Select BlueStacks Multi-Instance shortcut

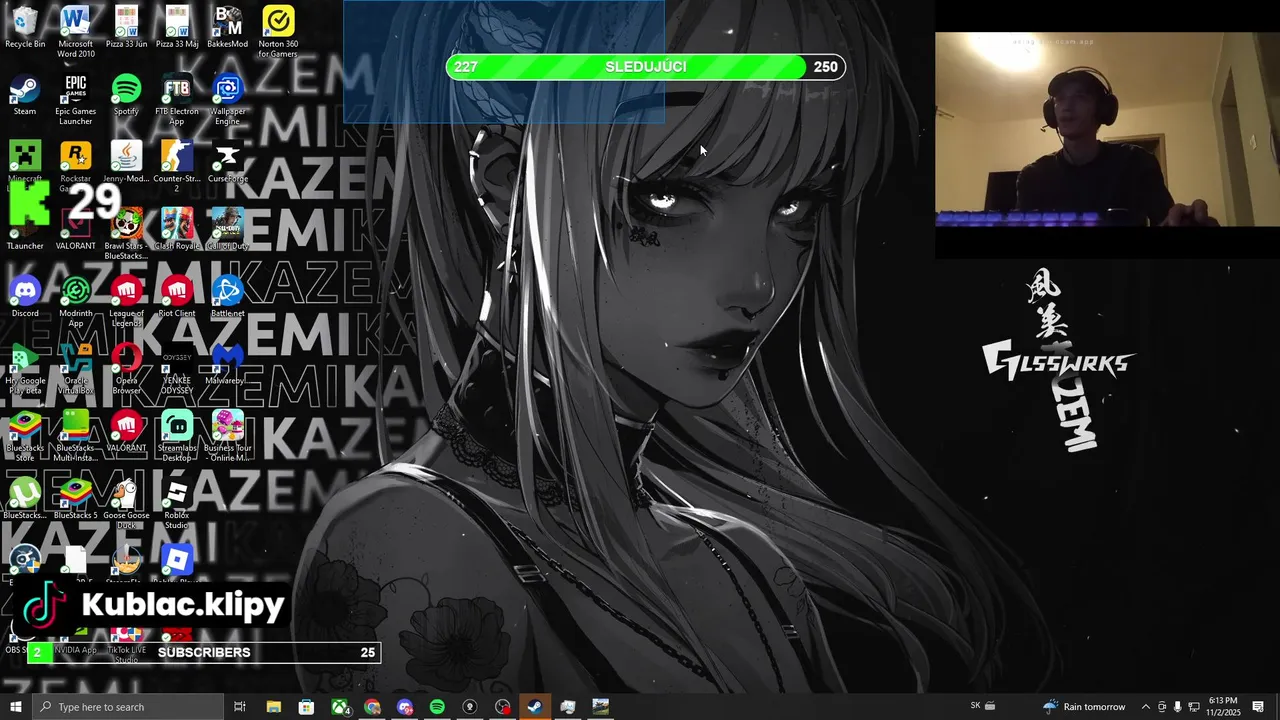pos(76,435)
